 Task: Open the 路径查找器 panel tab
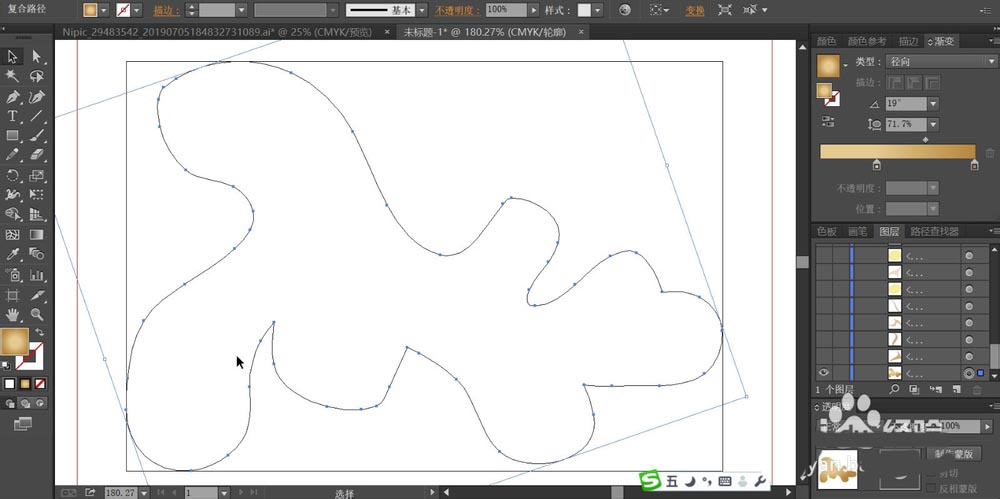[934, 232]
